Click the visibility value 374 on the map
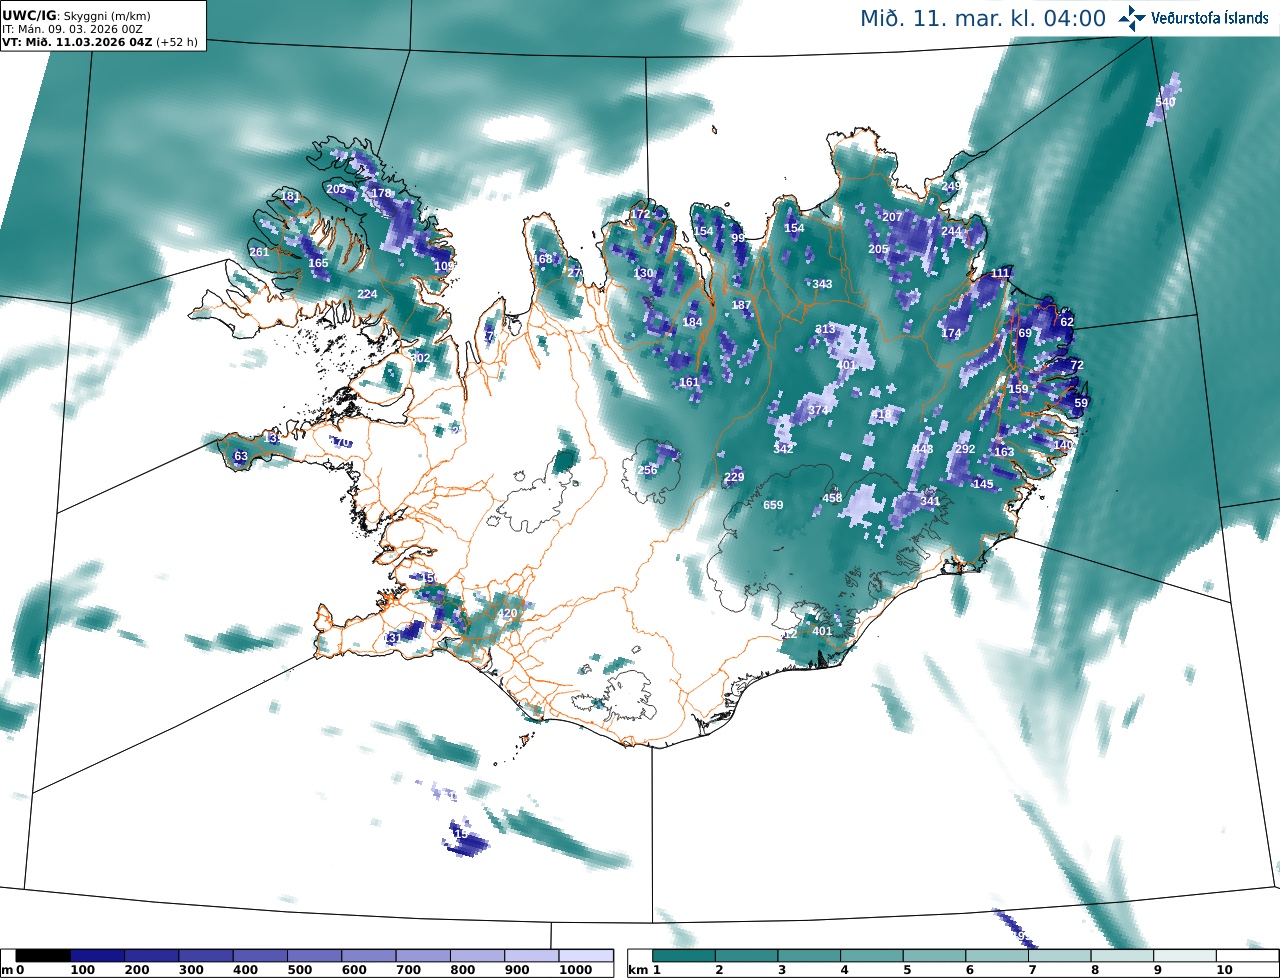 (818, 410)
